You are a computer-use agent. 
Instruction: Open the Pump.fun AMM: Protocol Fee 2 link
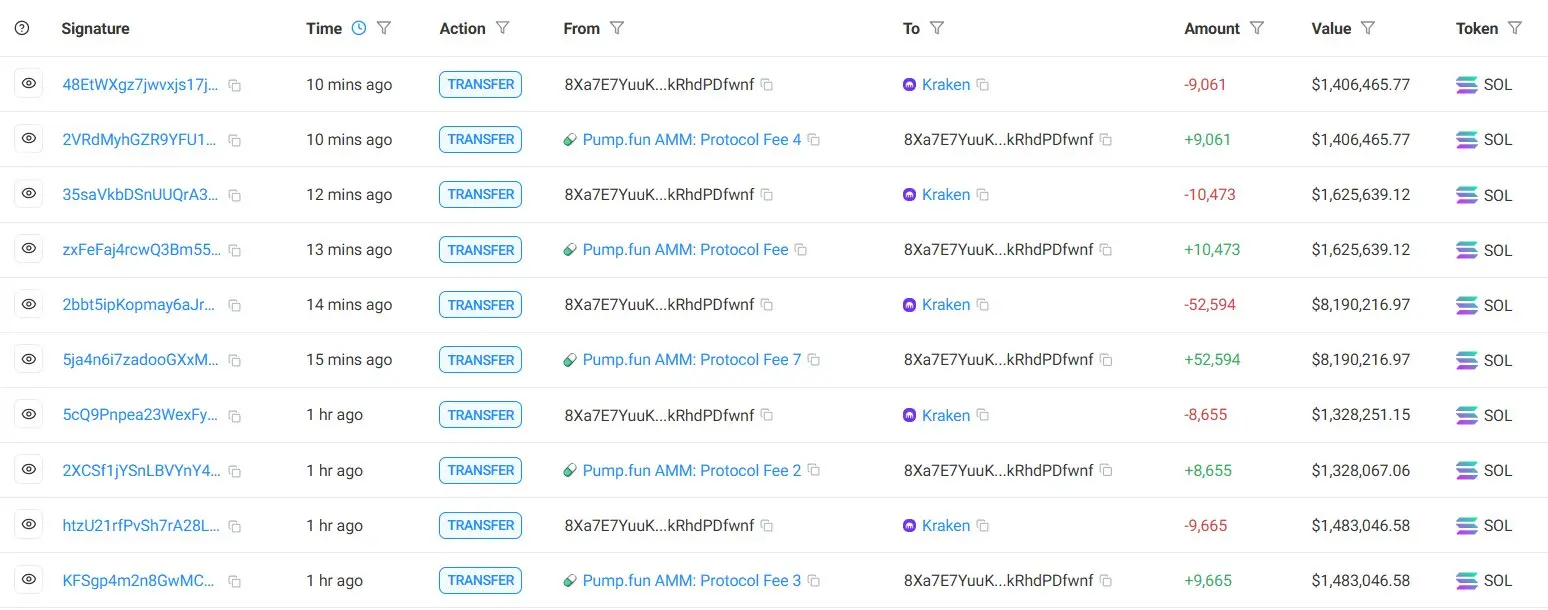coord(691,470)
